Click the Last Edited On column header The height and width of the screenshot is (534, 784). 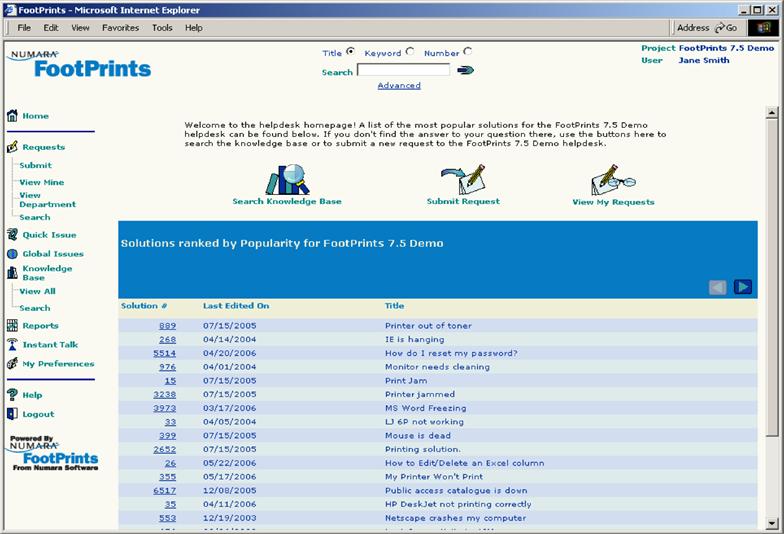[x=236, y=306]
